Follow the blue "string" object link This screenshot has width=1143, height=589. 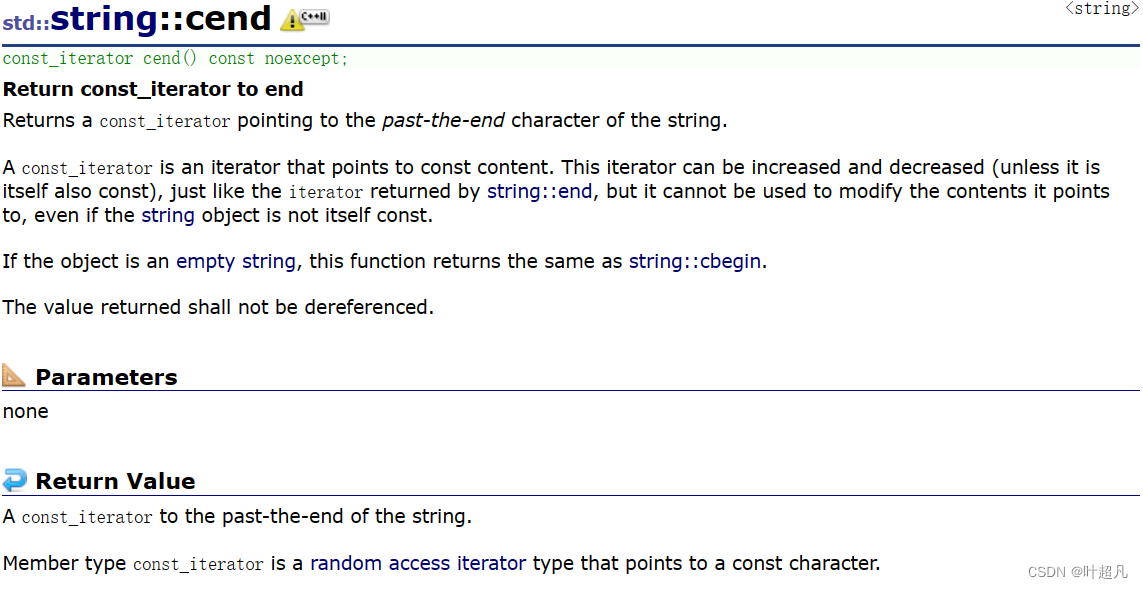click(168, 216)
